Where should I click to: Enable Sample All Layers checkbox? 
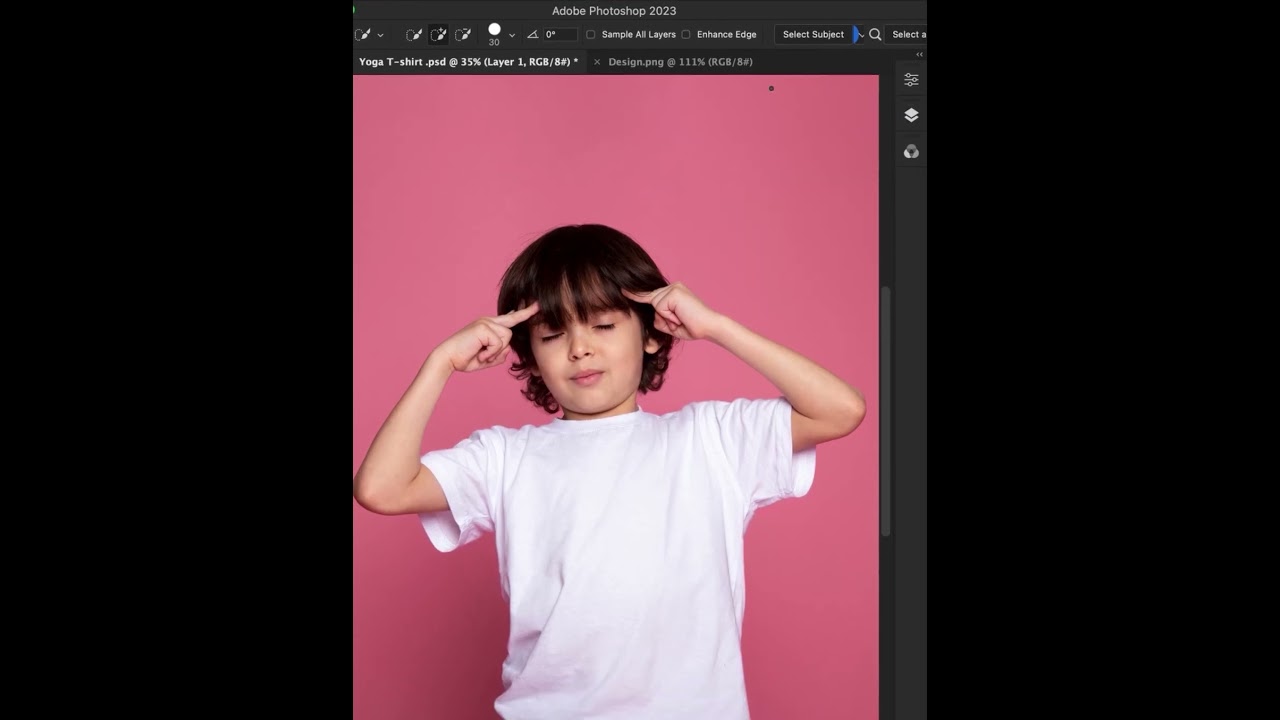[590, 34]
